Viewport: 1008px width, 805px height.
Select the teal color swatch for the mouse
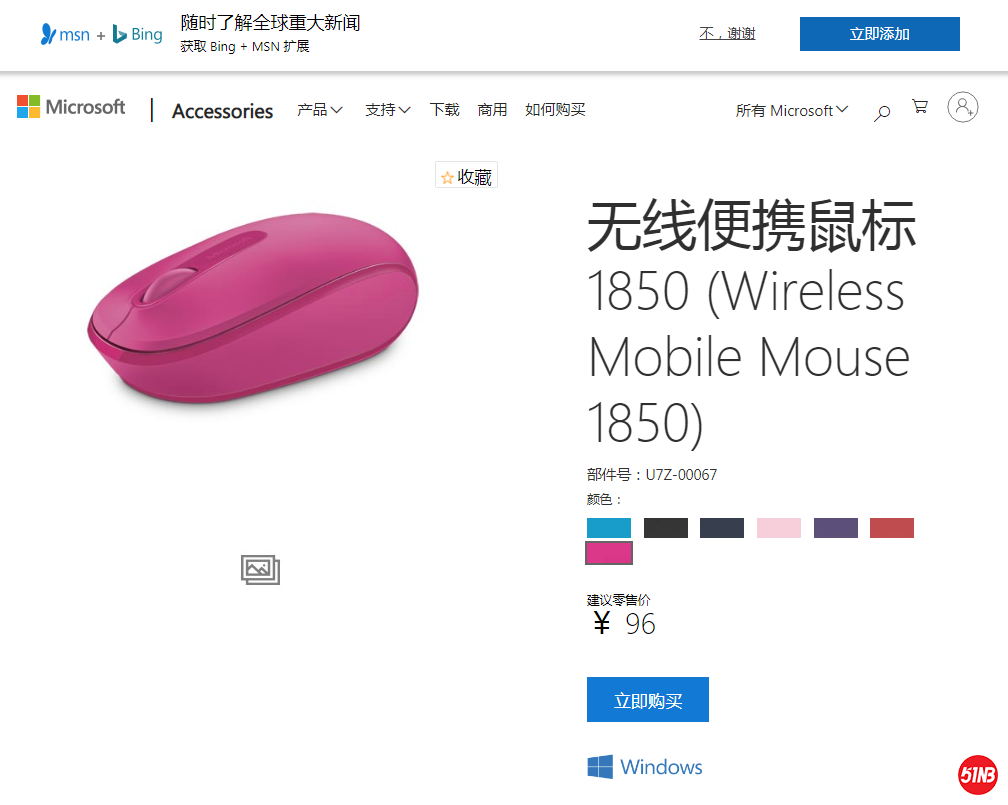coord(609,527)
